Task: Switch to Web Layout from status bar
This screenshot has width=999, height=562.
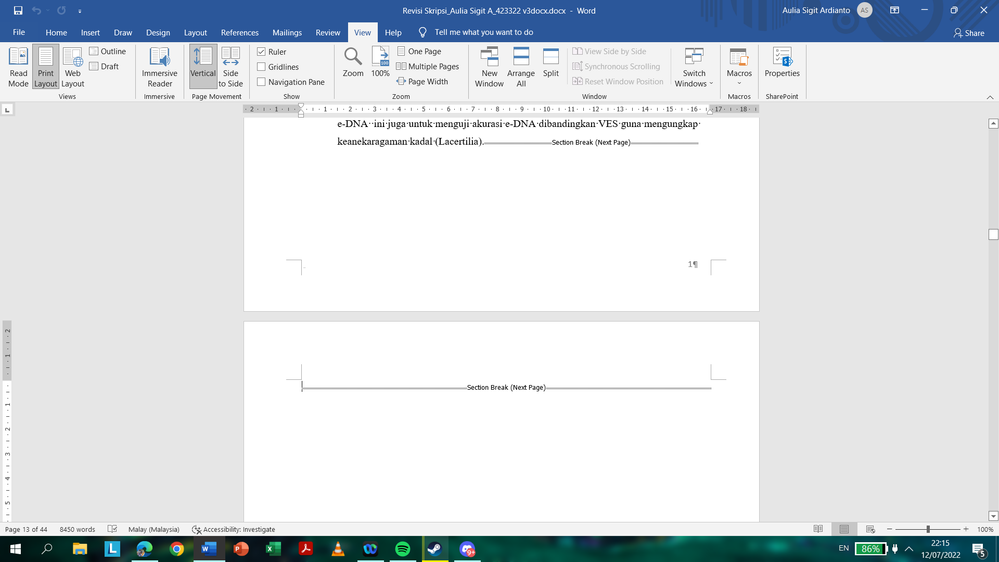Action: [x=870, y=530]
